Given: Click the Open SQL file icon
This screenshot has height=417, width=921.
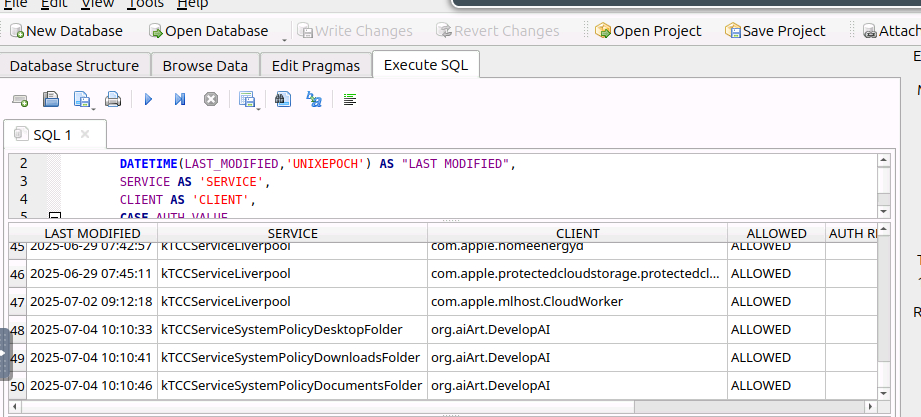Looking at the screenshot, I should click(51, 100).
